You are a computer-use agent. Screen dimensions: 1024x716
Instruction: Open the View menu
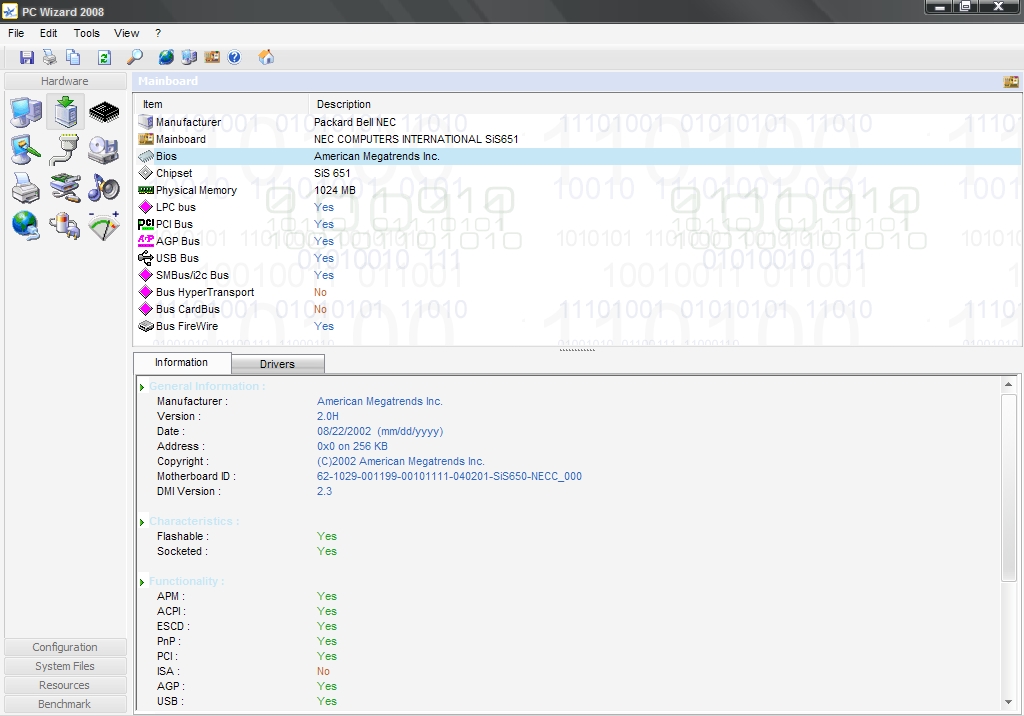coord(126,33)
